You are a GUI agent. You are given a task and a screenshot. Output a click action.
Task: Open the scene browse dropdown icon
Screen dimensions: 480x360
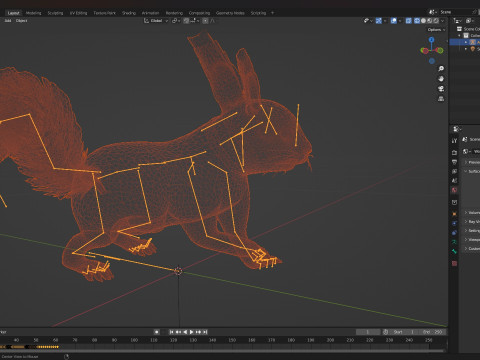[x=432, y=12]
